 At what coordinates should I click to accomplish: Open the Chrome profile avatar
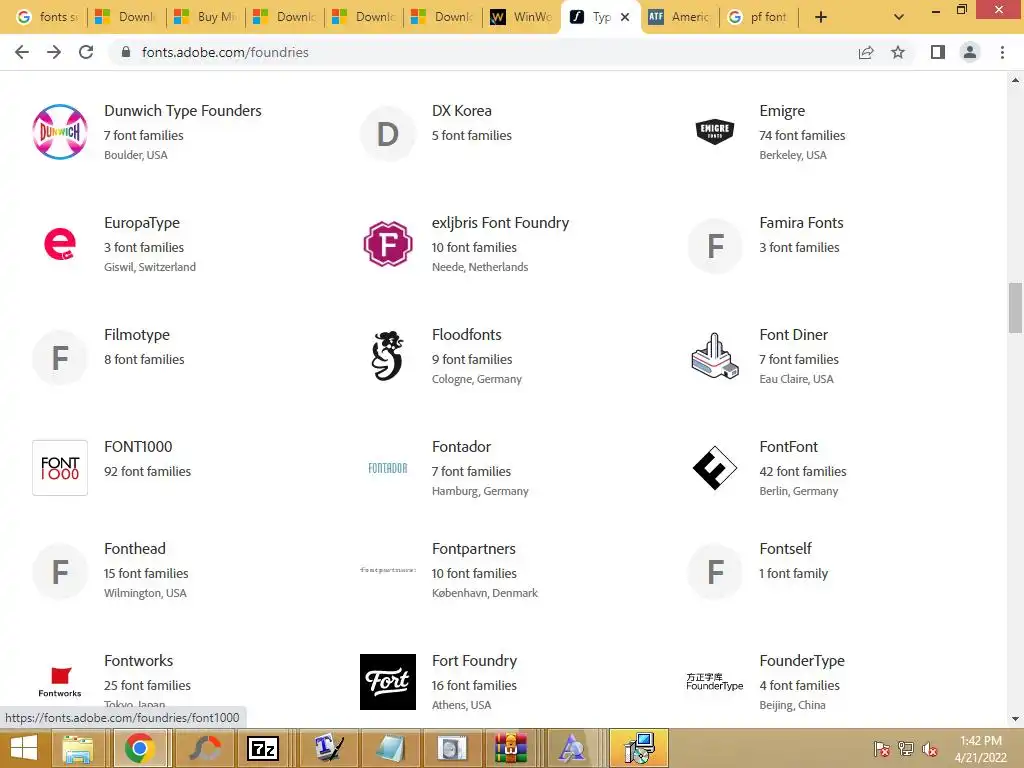970,52
